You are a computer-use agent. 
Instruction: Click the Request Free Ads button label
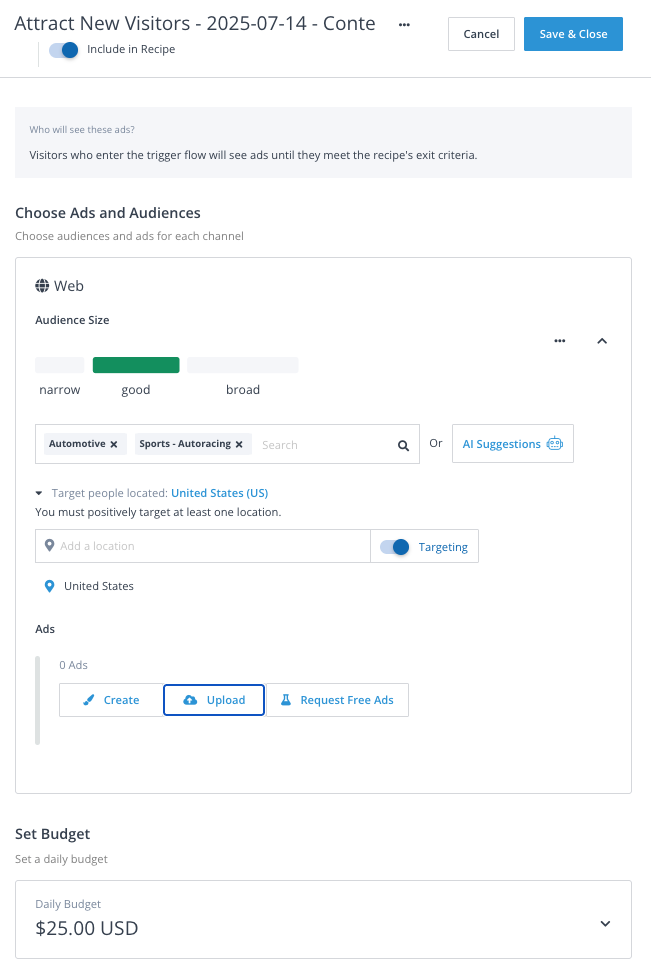347,700
